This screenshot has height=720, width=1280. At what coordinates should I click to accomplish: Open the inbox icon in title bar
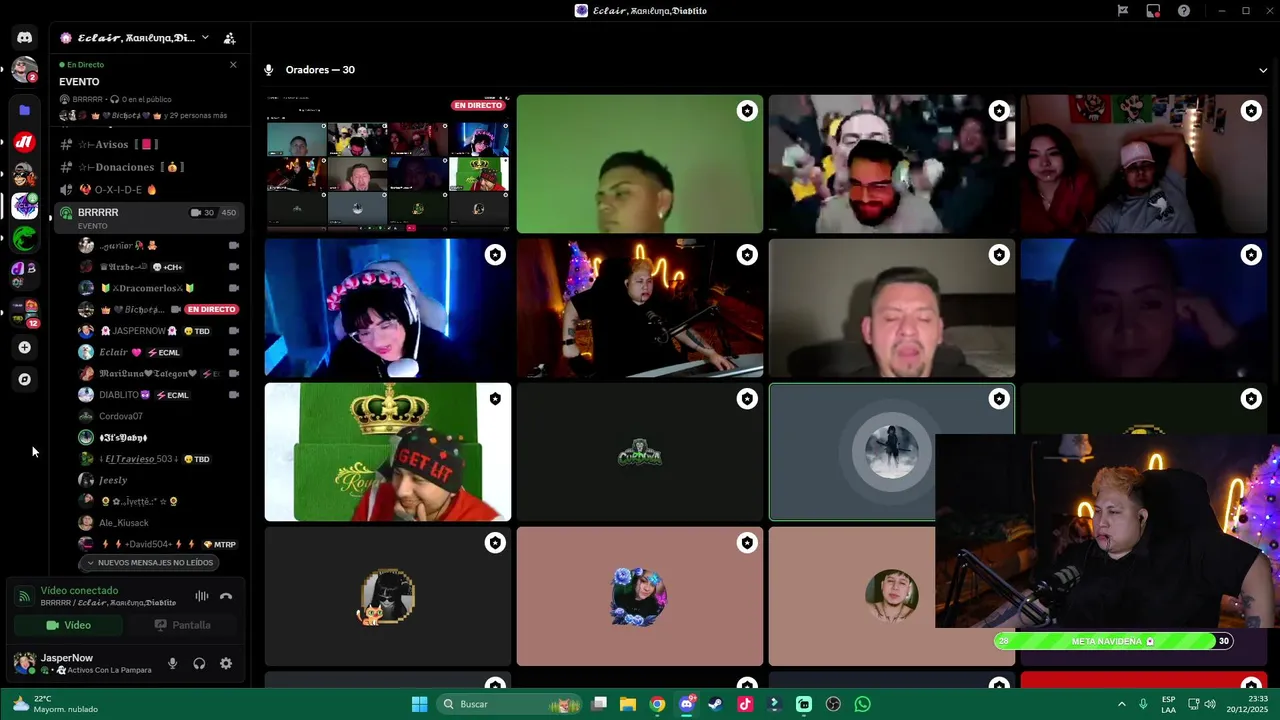click(x=1153, y=11)
